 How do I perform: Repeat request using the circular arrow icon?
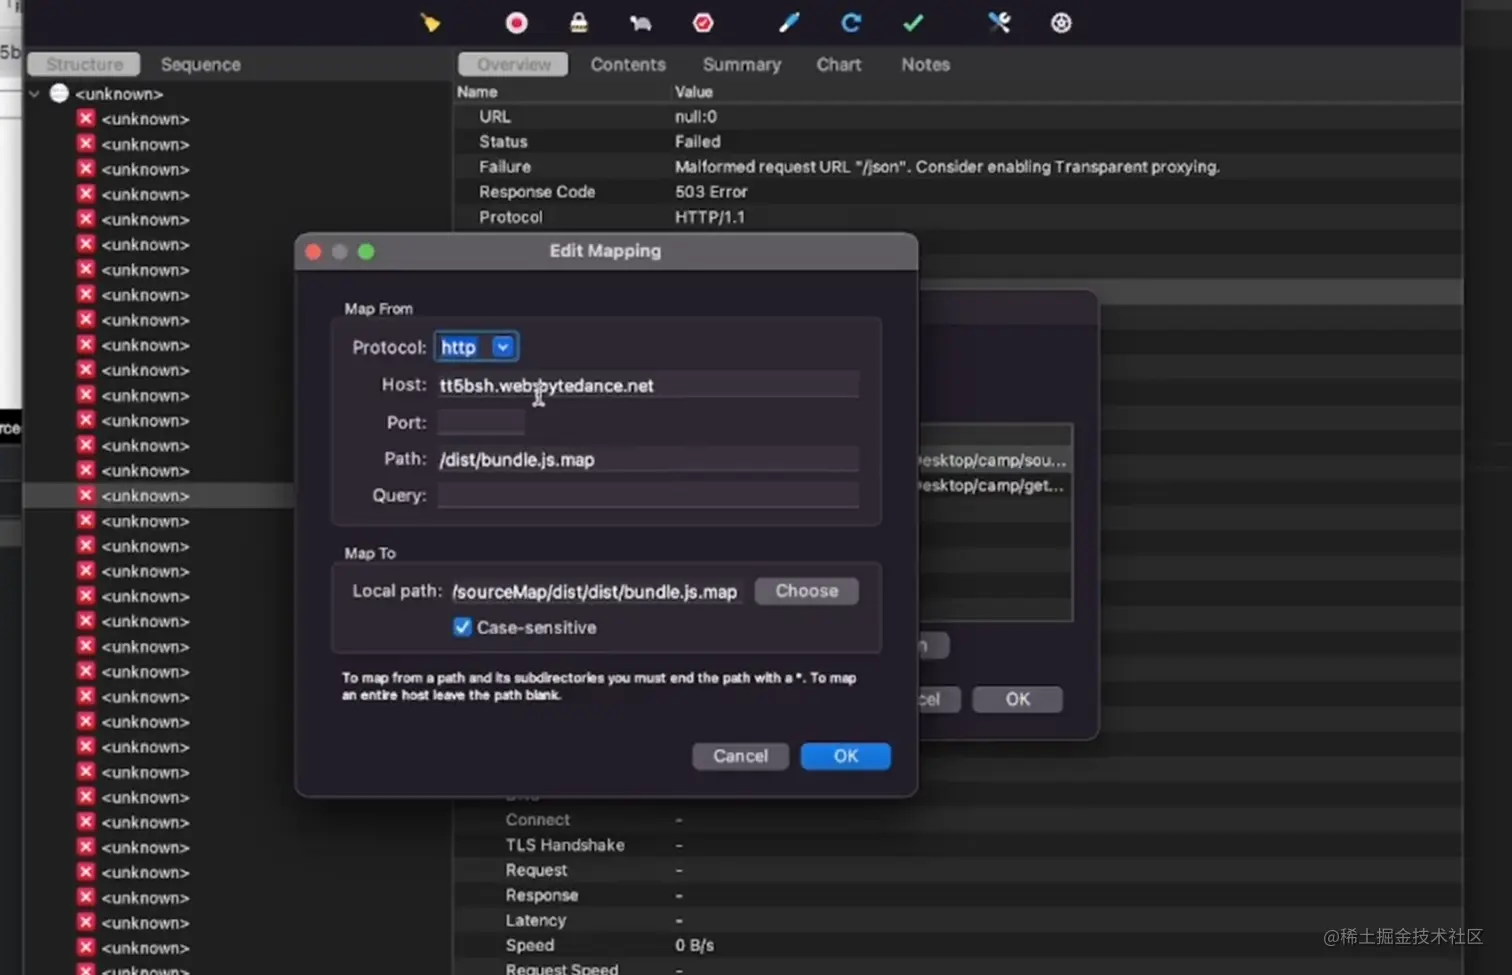(x=851, y=22)
